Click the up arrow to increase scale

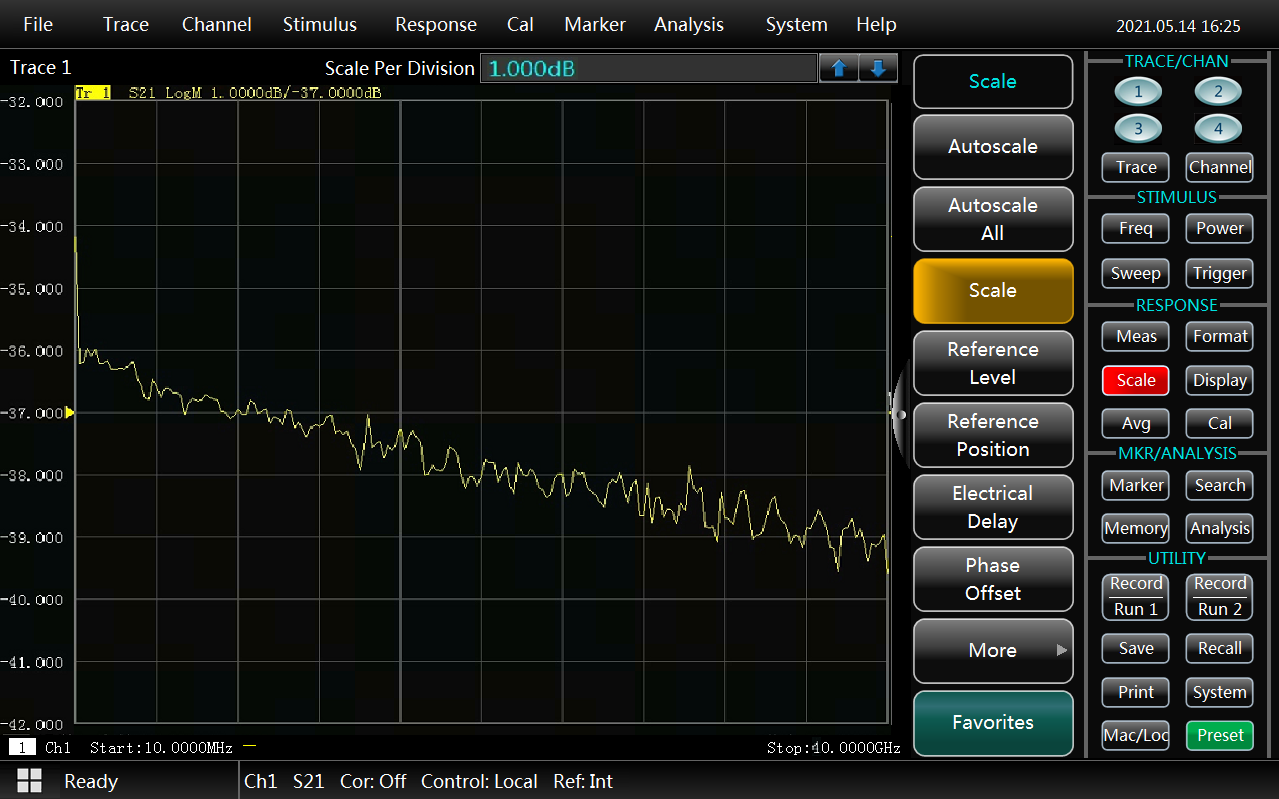[x=839, y=68]
